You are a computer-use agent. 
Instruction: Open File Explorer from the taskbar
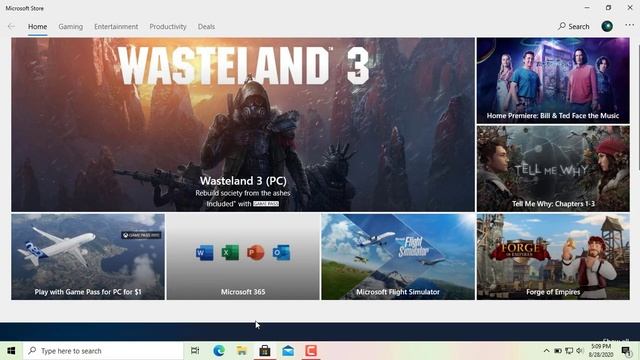[242, 351]
